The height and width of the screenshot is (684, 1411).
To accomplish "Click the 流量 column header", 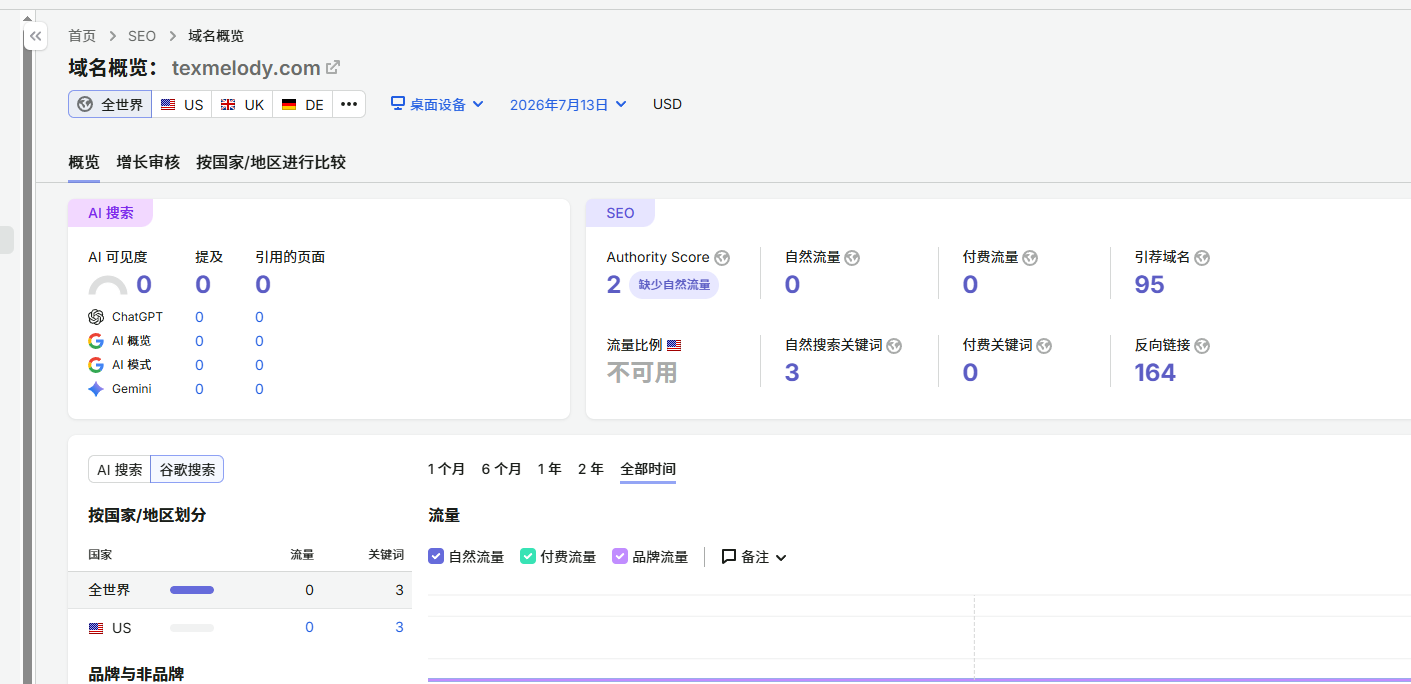I will click(x=302, y=554).
